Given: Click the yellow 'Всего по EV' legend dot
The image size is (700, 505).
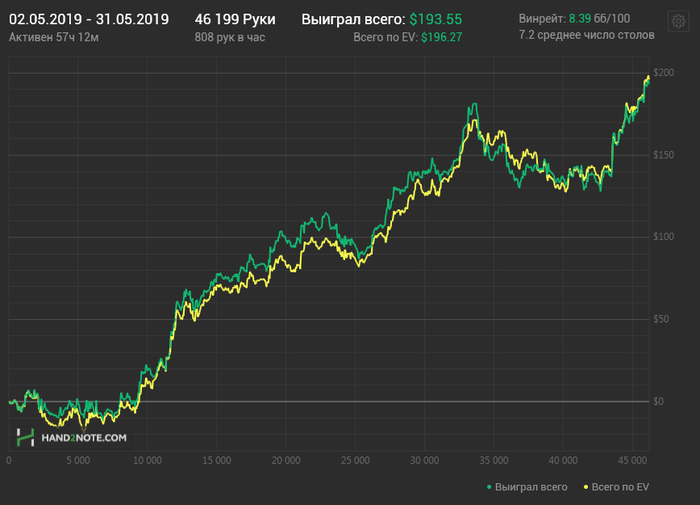Looking at the screenshot, I should [x=586, y=487].
